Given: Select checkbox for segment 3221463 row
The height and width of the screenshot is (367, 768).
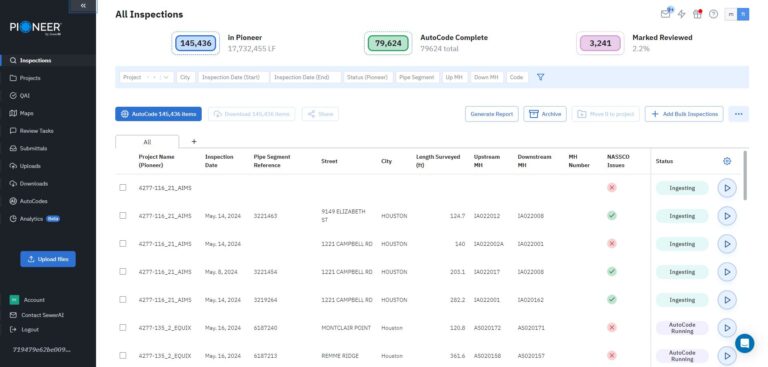Looking at the screenshot, I should 123,216.
